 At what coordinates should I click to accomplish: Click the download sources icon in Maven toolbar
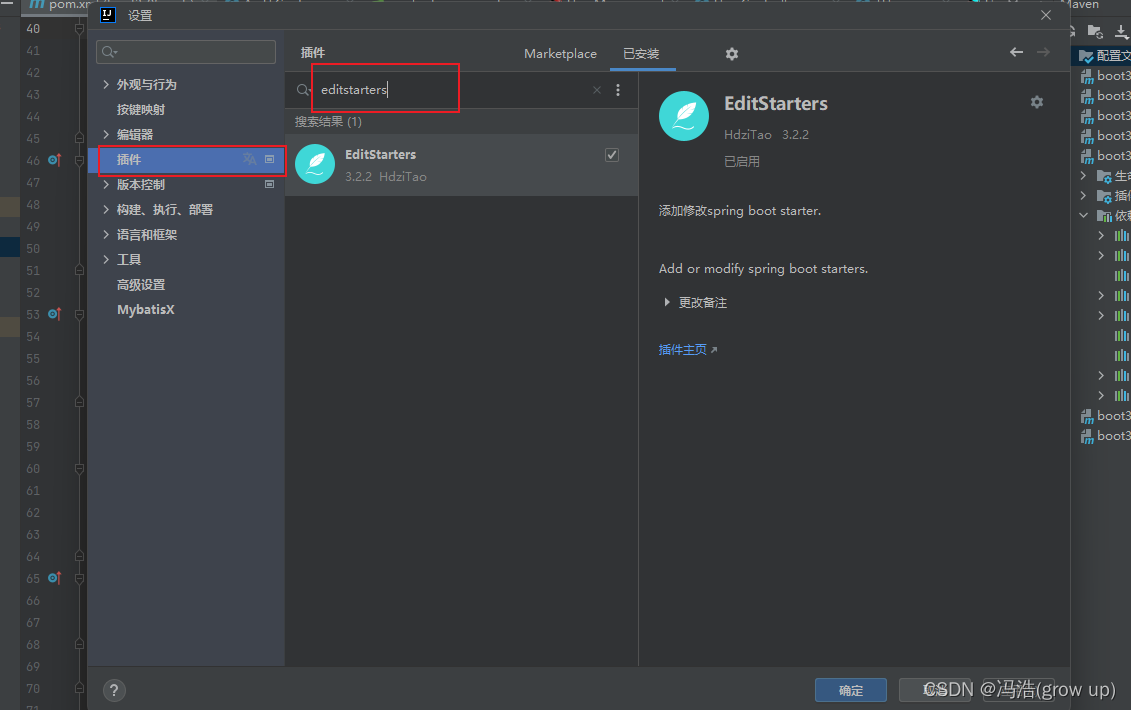1122,32
